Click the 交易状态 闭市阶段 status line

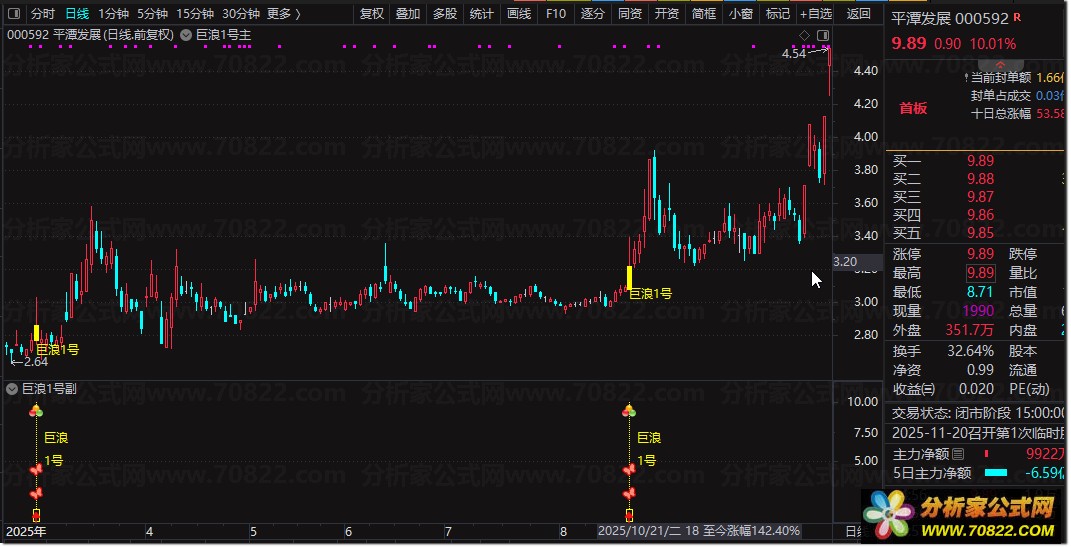978,413
